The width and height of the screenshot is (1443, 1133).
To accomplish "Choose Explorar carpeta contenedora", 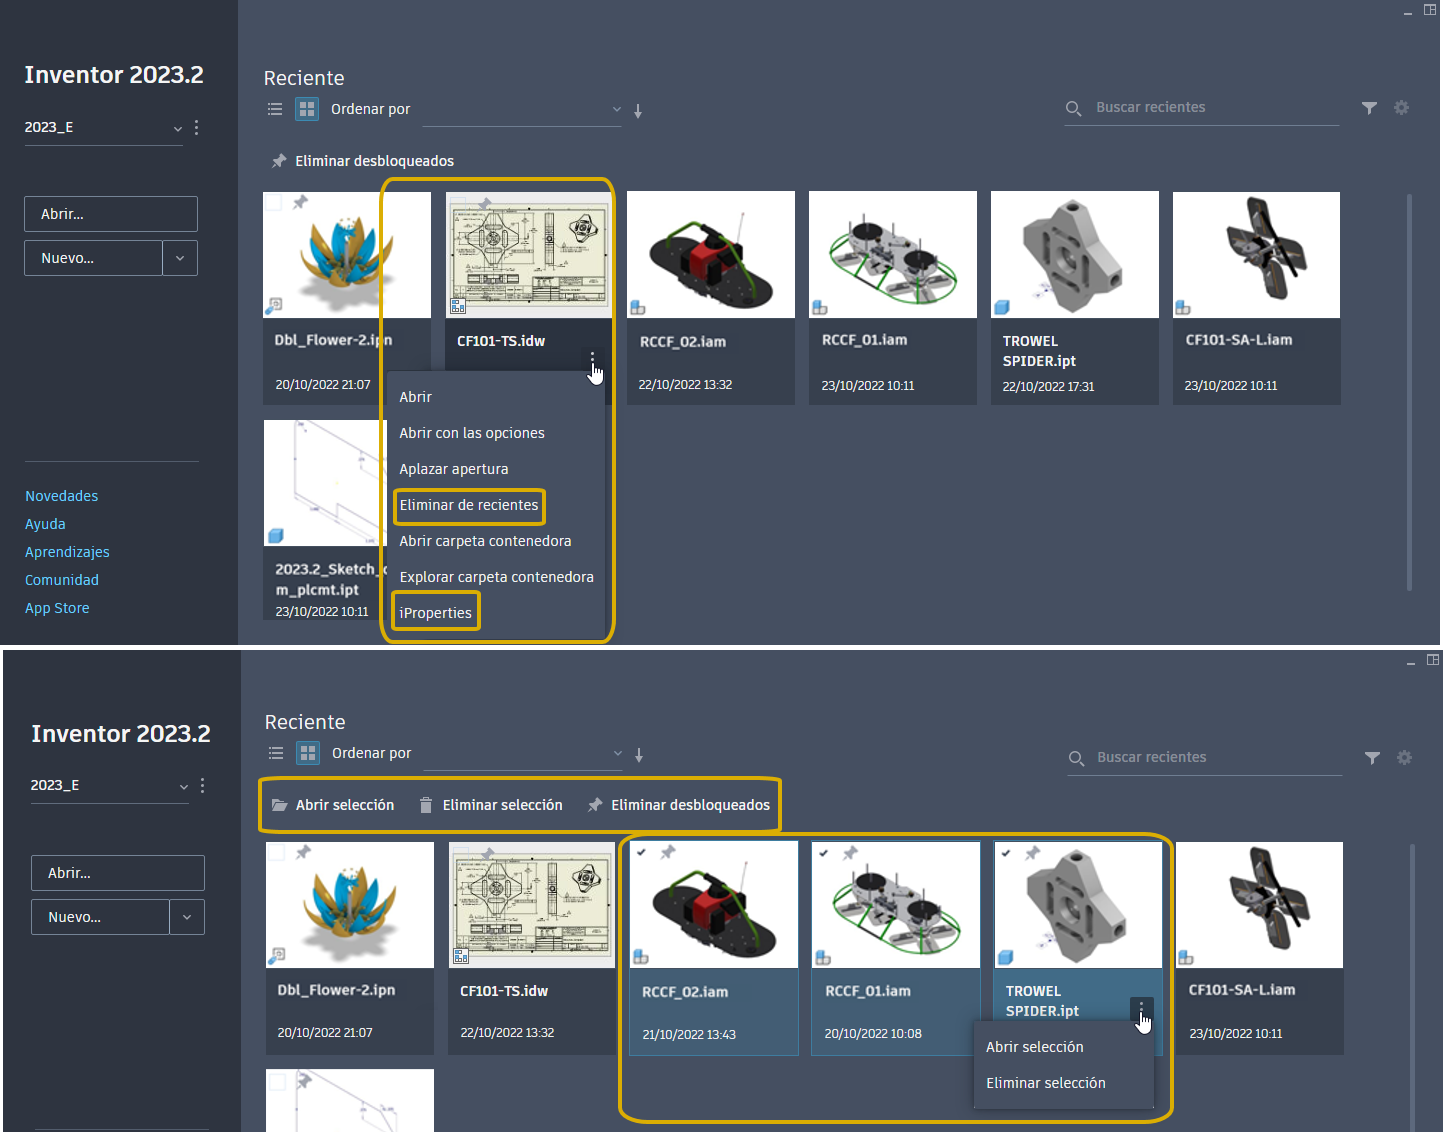I will [495, 577].
